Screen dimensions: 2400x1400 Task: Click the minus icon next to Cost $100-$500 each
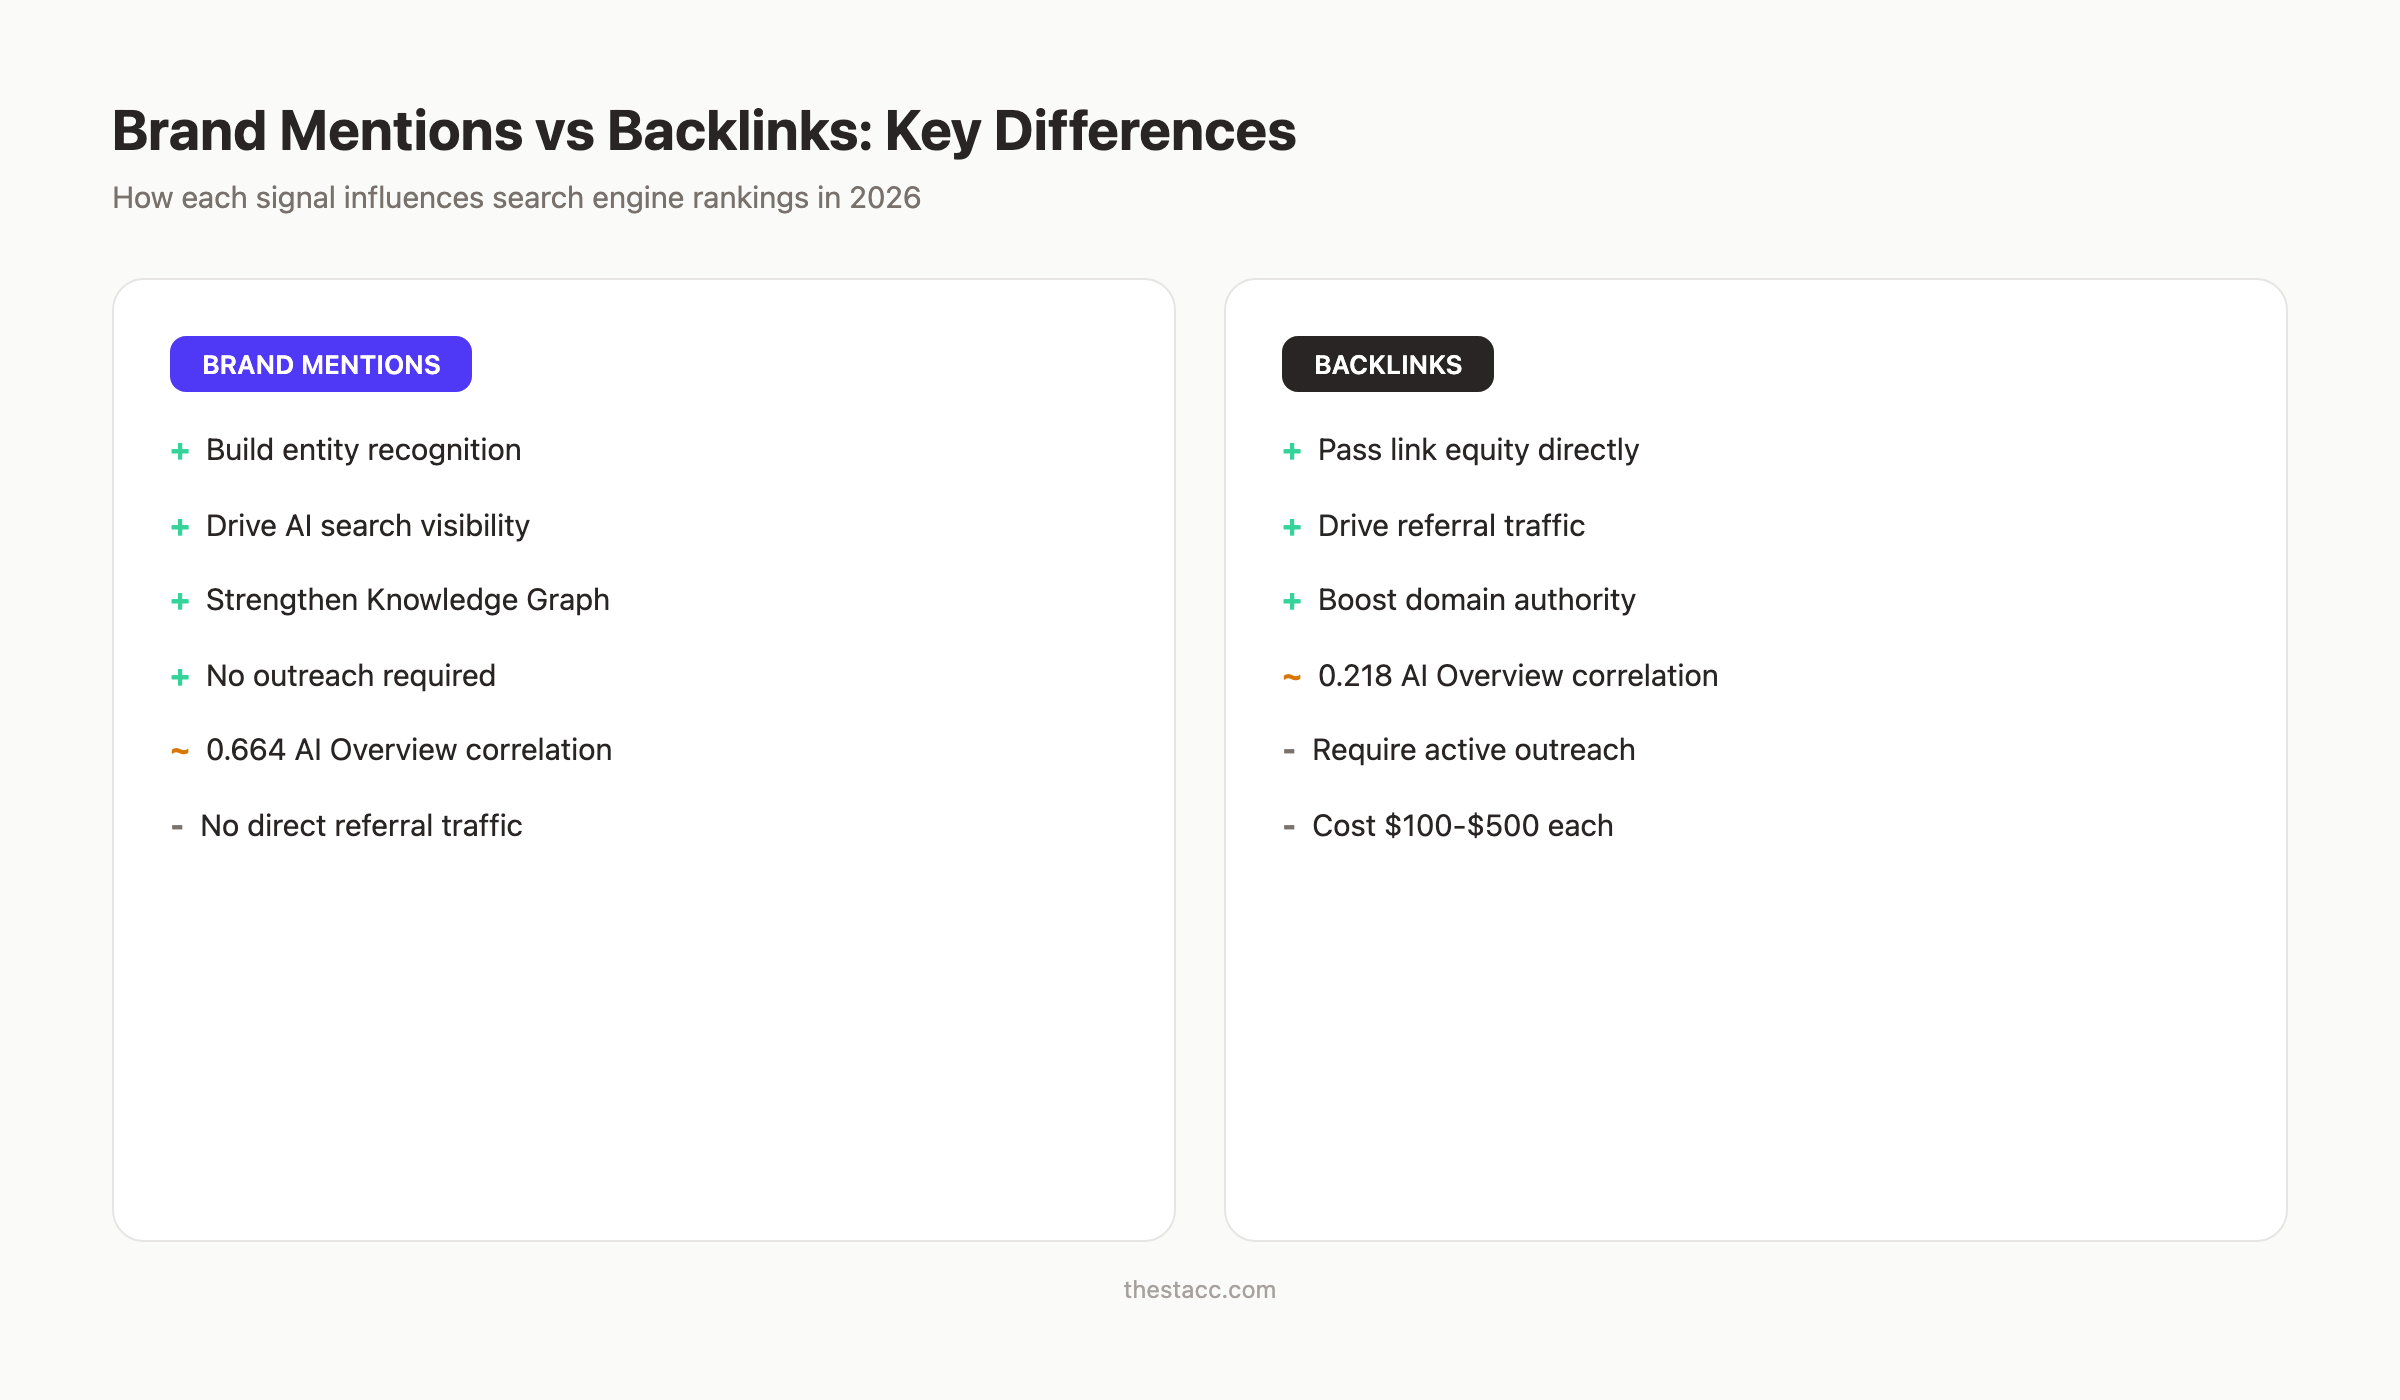pyautogui.click(x=1290, y=826)
